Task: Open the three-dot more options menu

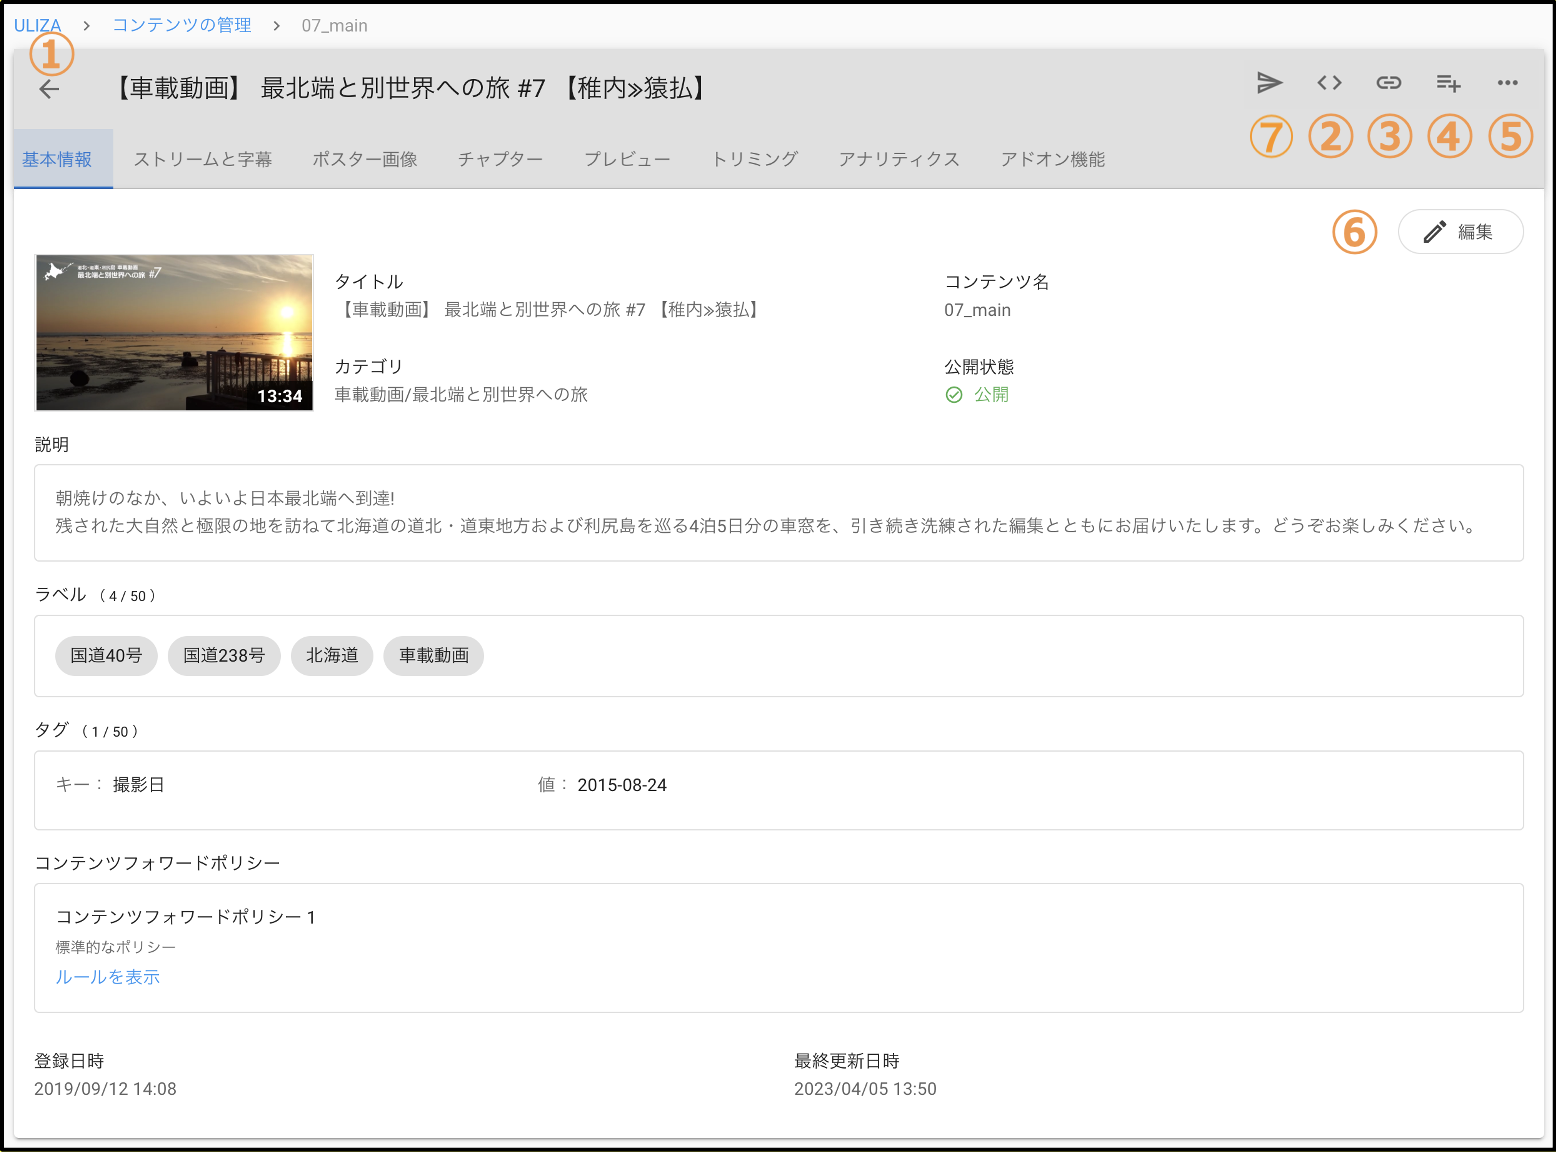Action: [1508, 83]
